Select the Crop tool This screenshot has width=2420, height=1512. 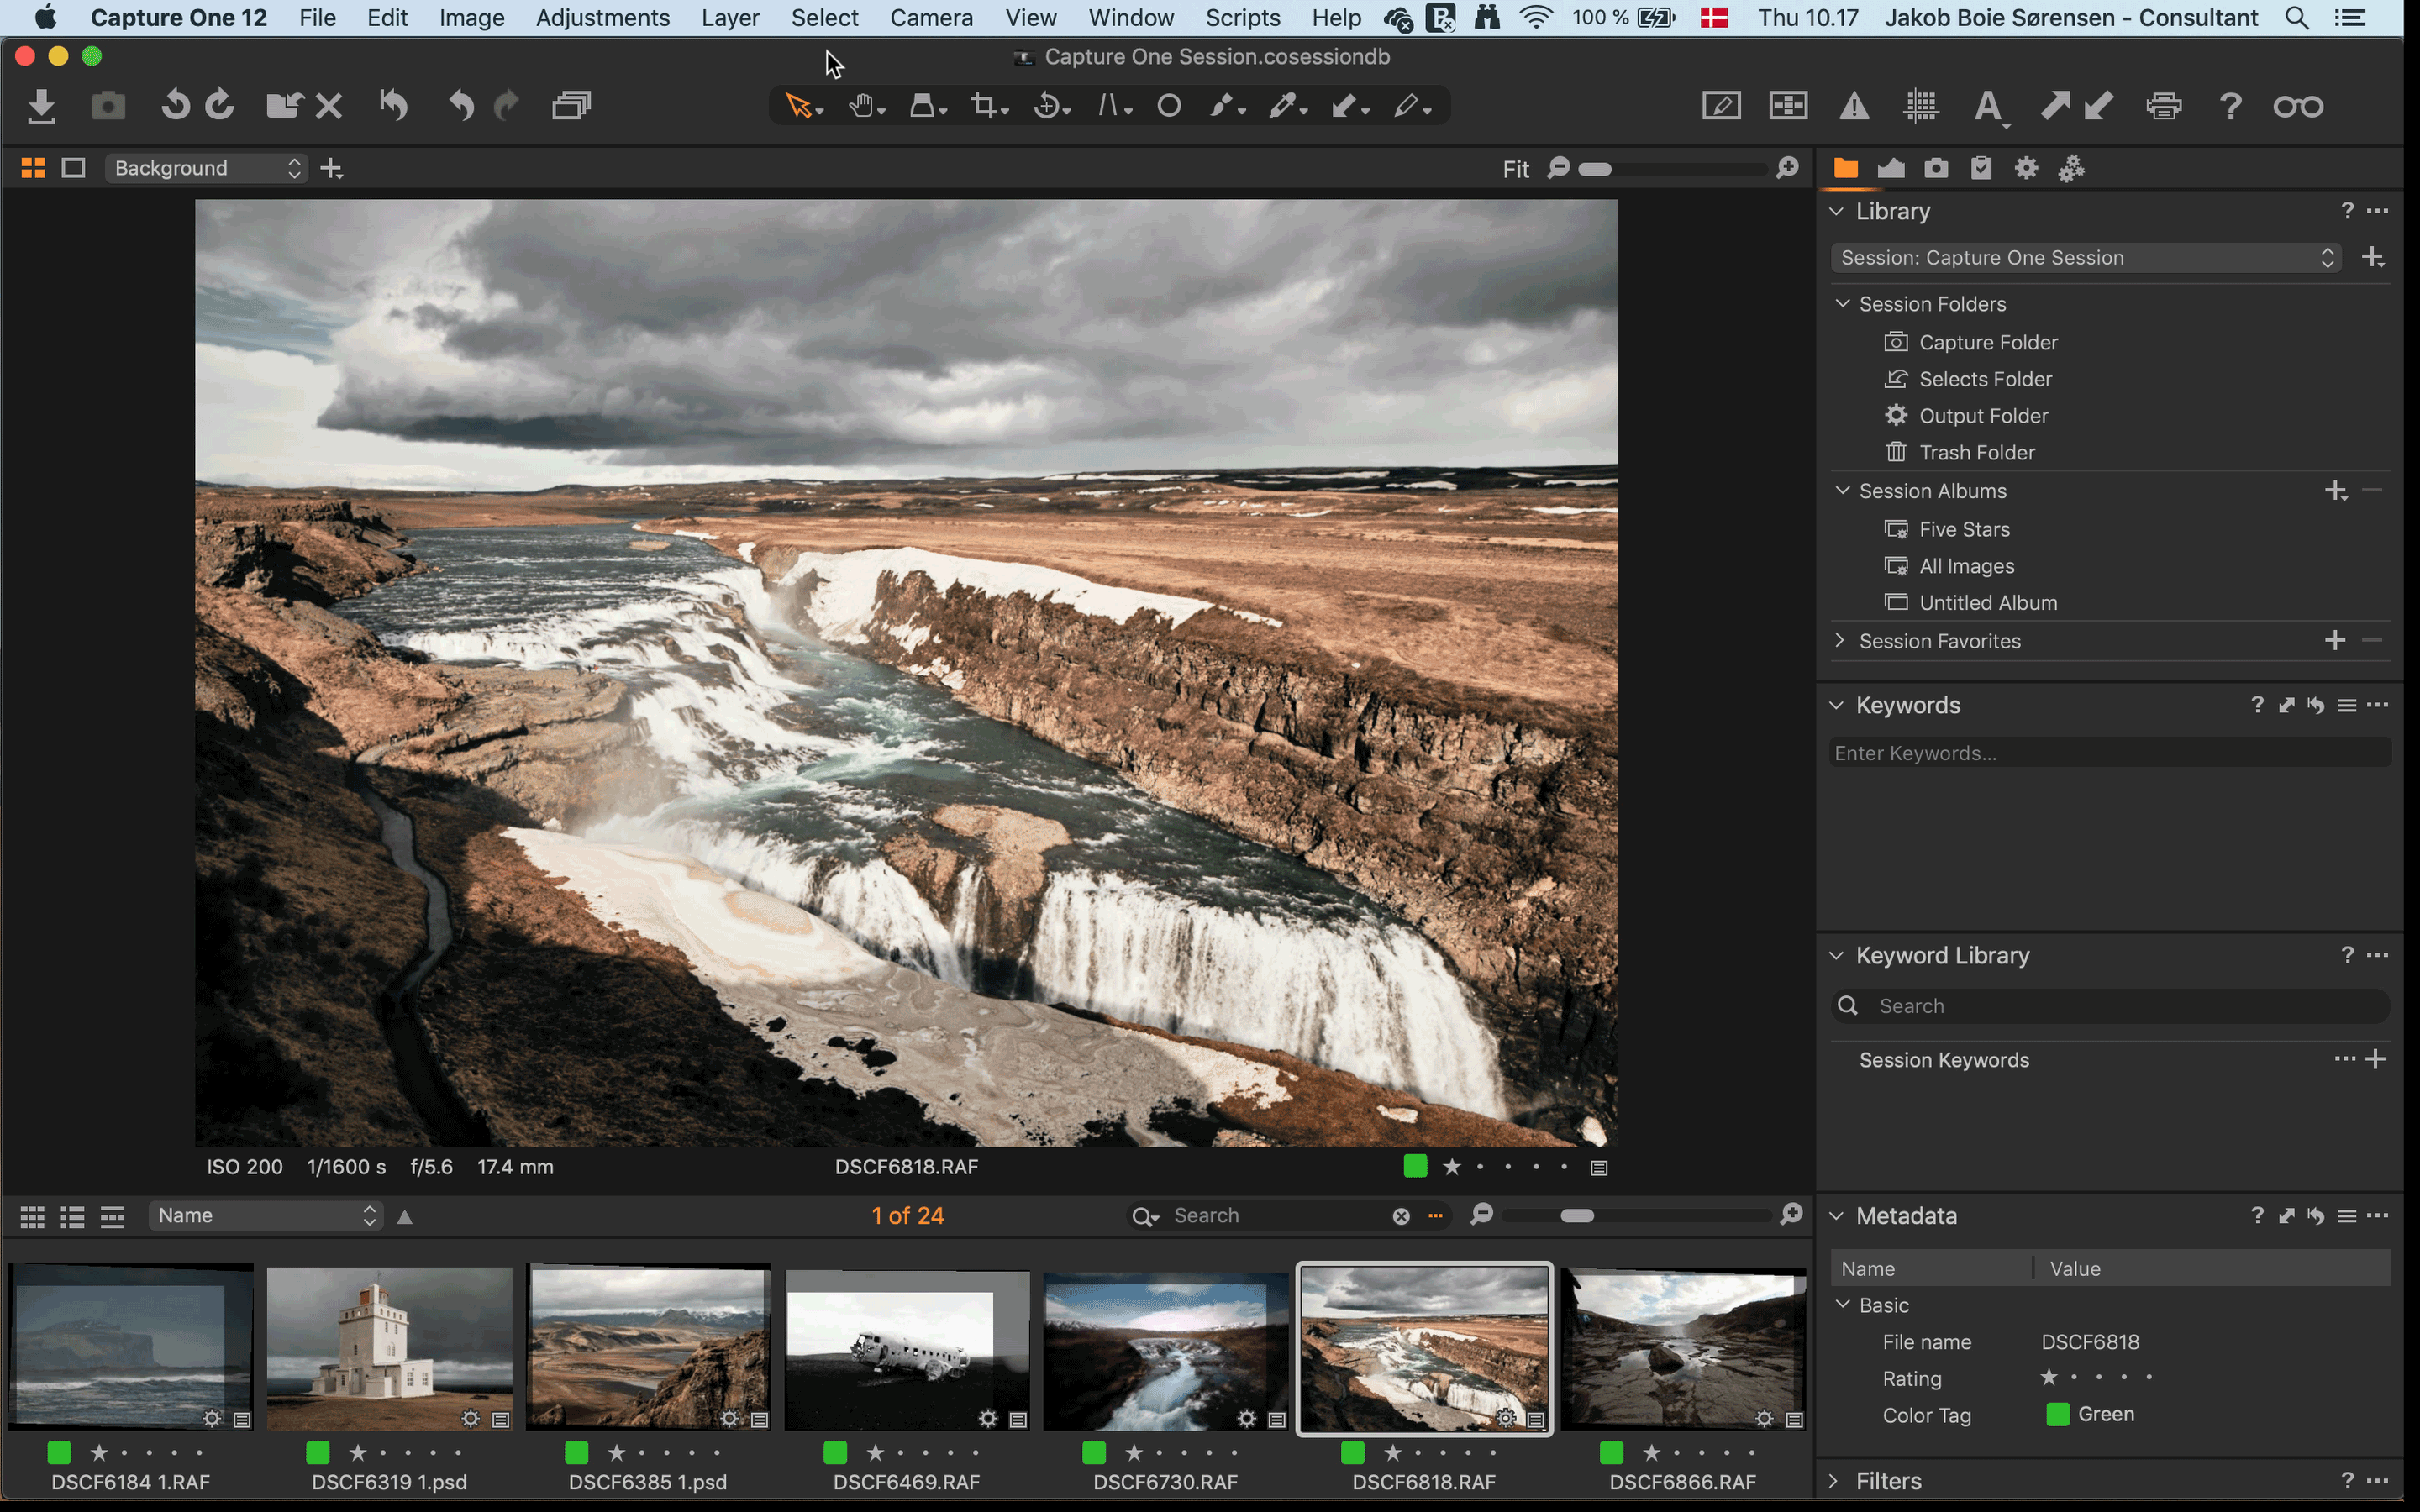pos(984,106)
